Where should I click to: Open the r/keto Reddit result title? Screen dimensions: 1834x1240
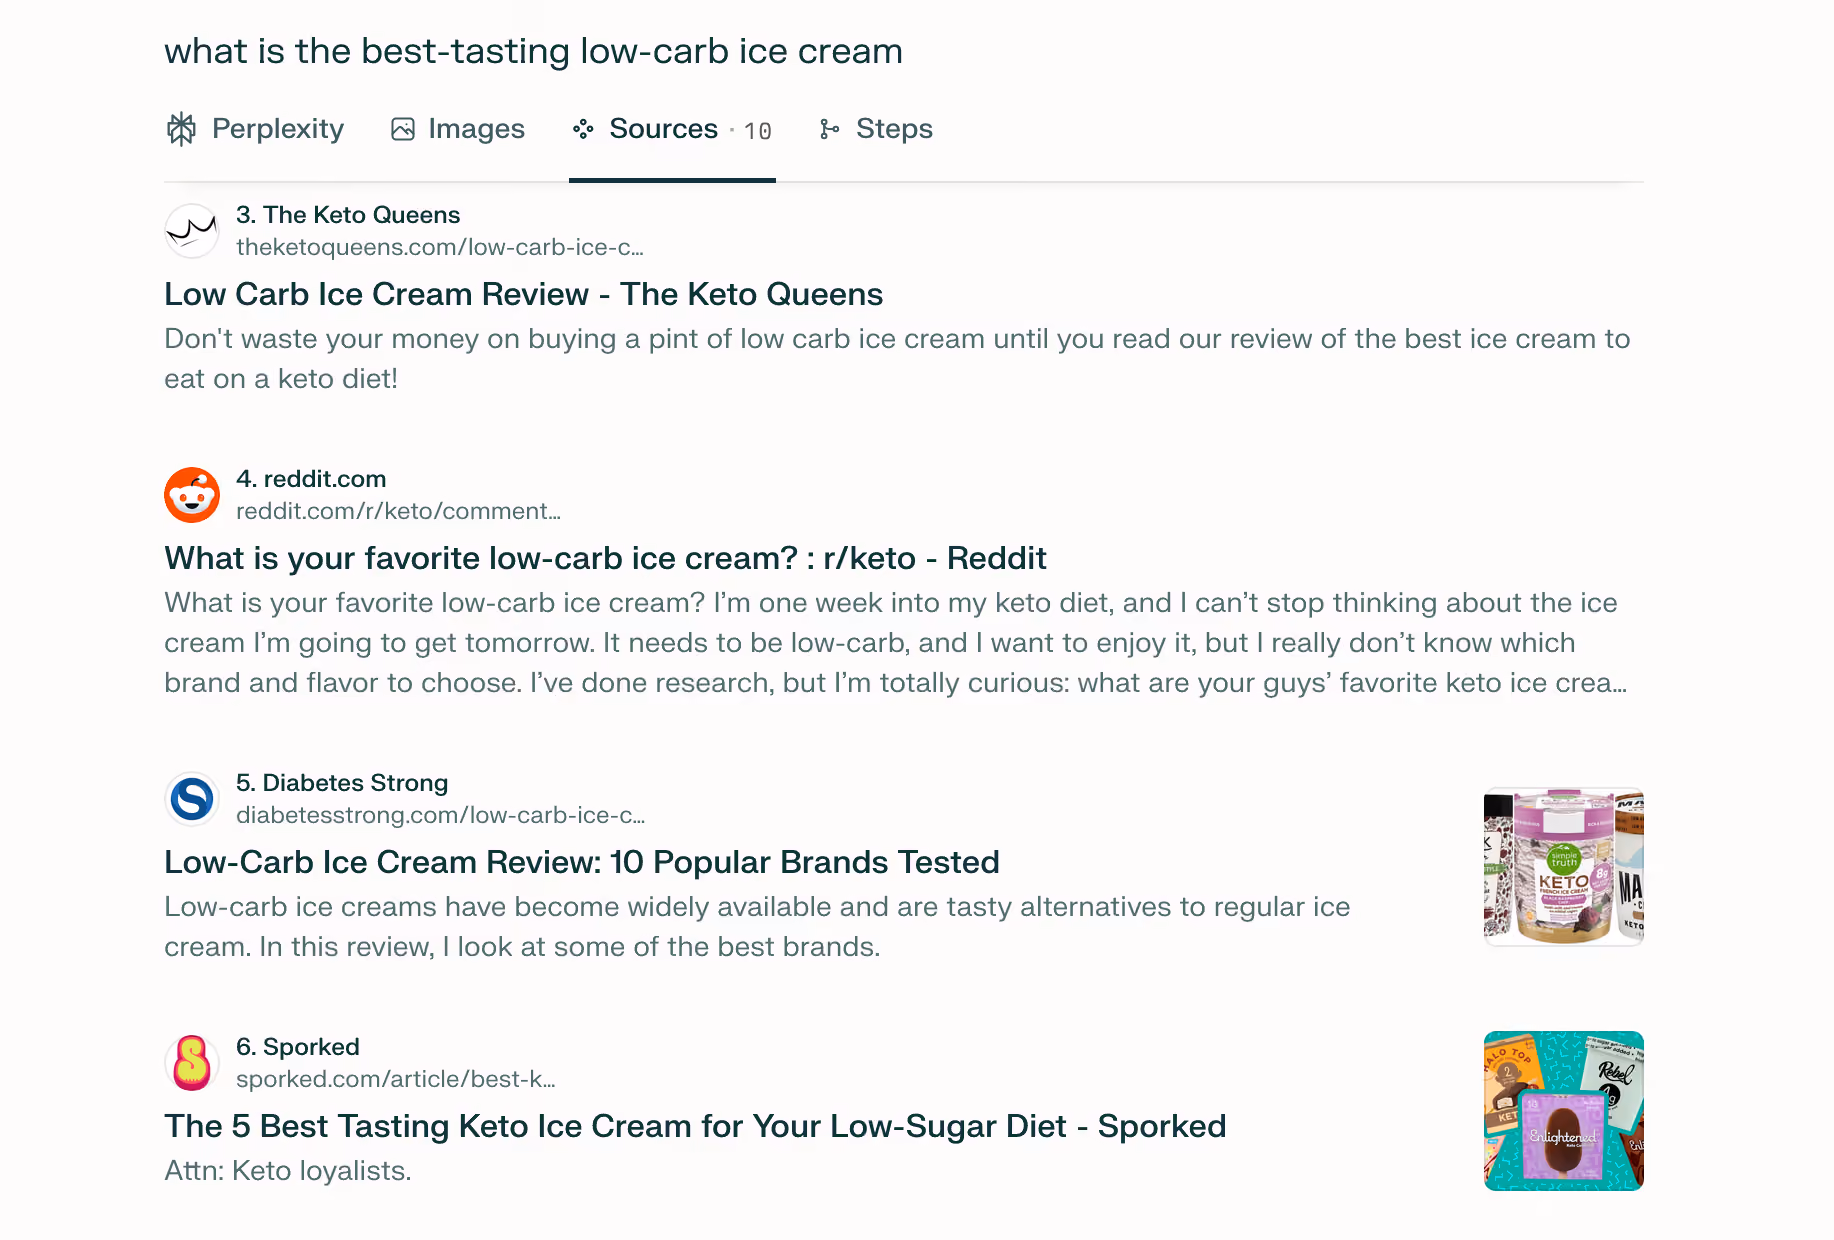[605, 558]
